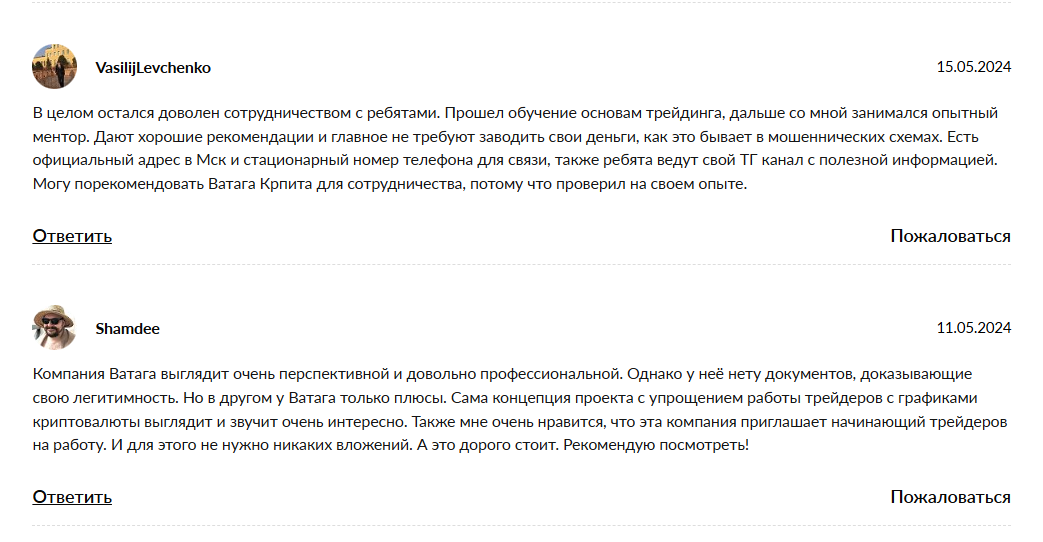
Task: Click the word "ментор" in first review
Action: pyautogui.click(x=57, y=137)
